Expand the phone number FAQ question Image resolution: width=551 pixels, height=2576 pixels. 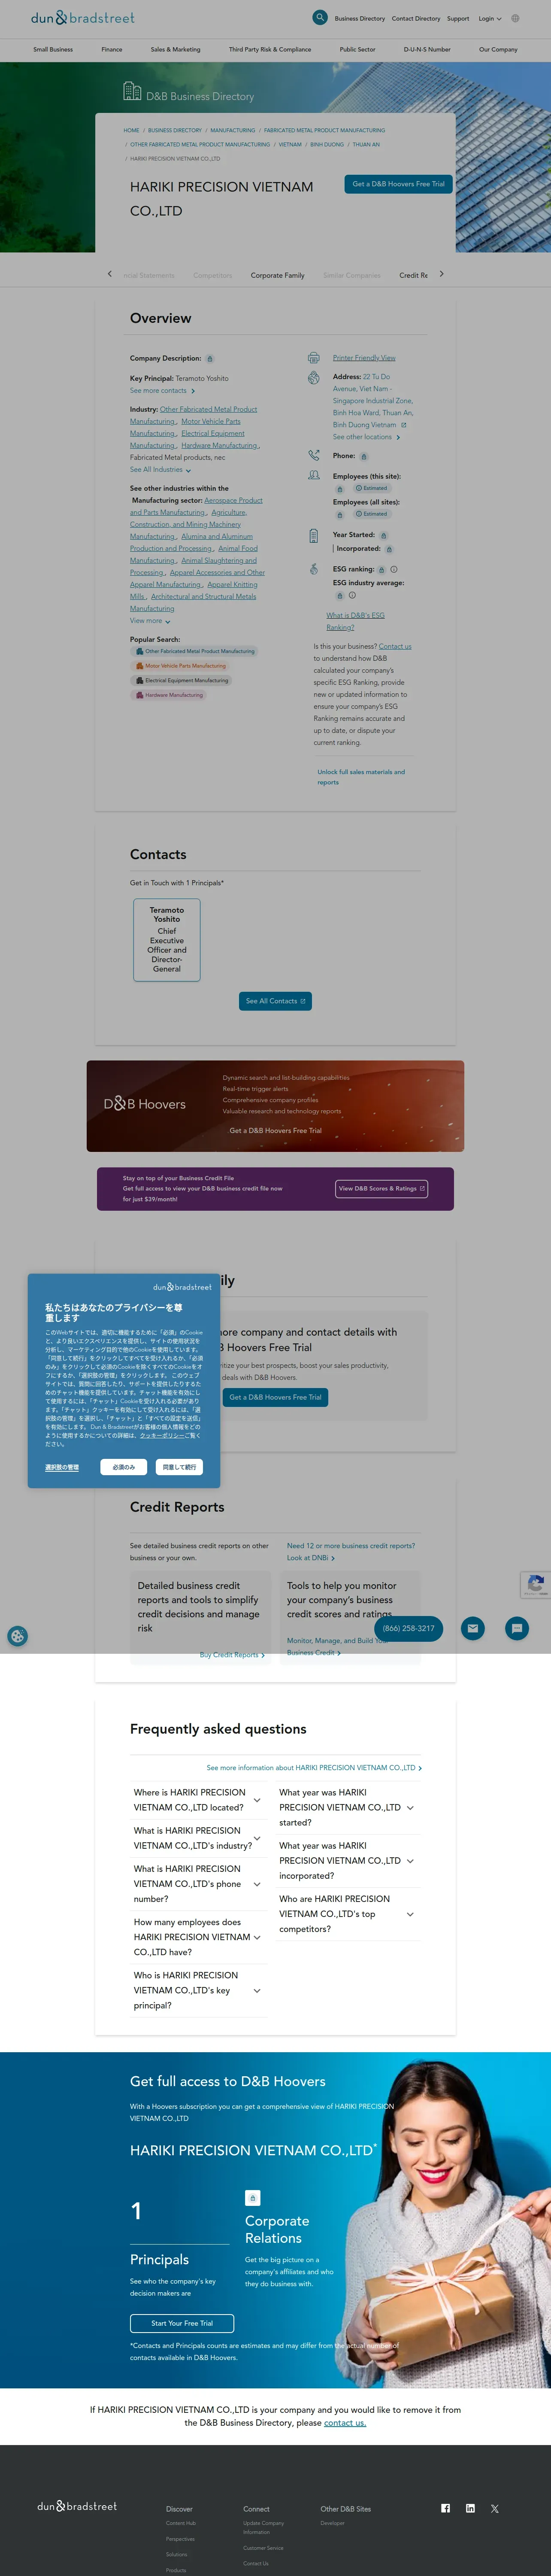point(198,1883)
